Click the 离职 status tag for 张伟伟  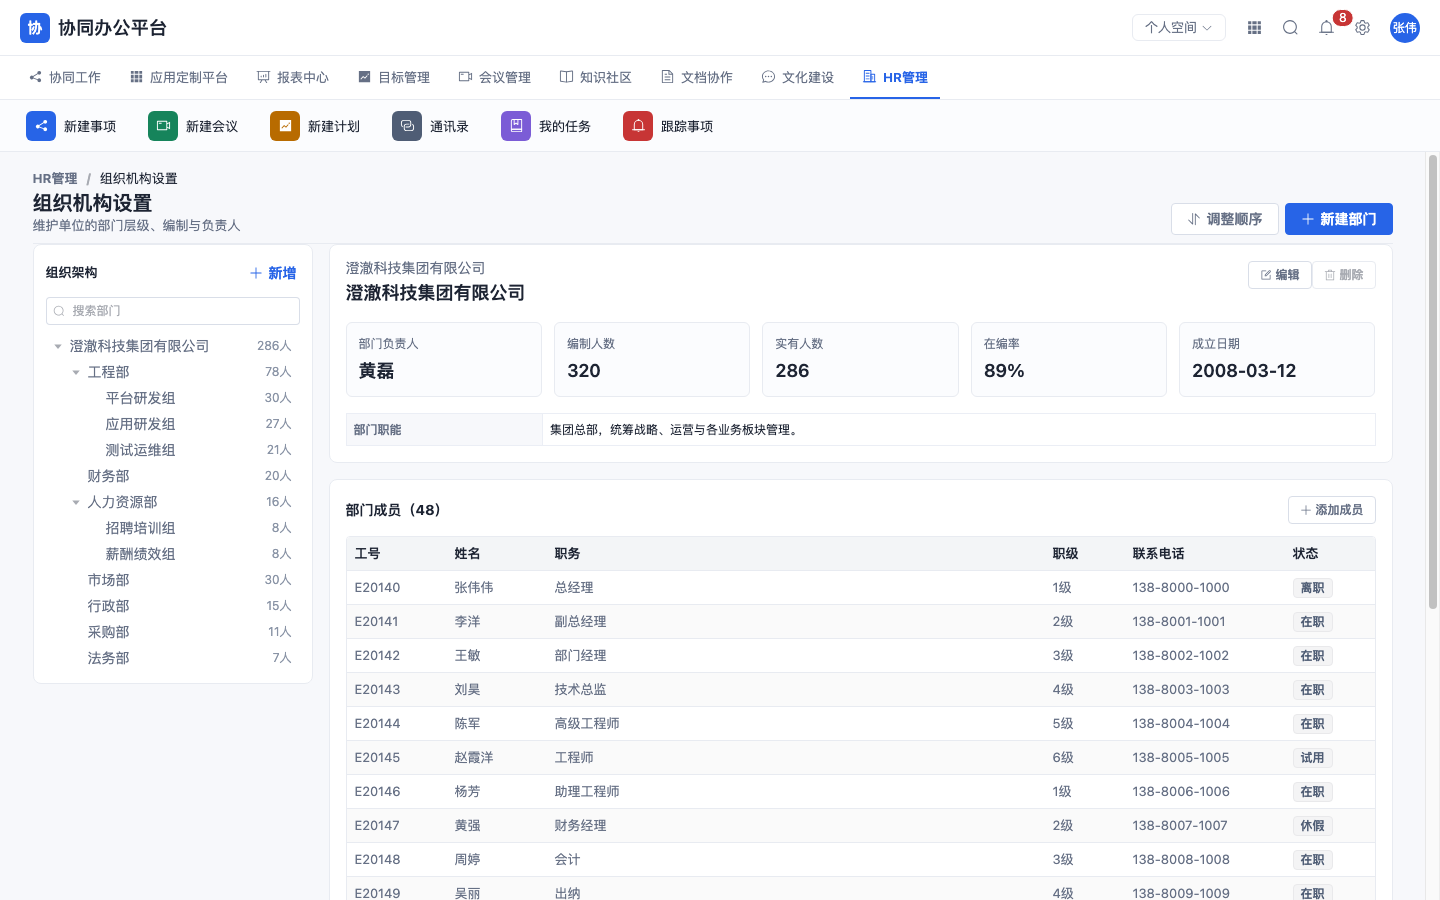1312,588
